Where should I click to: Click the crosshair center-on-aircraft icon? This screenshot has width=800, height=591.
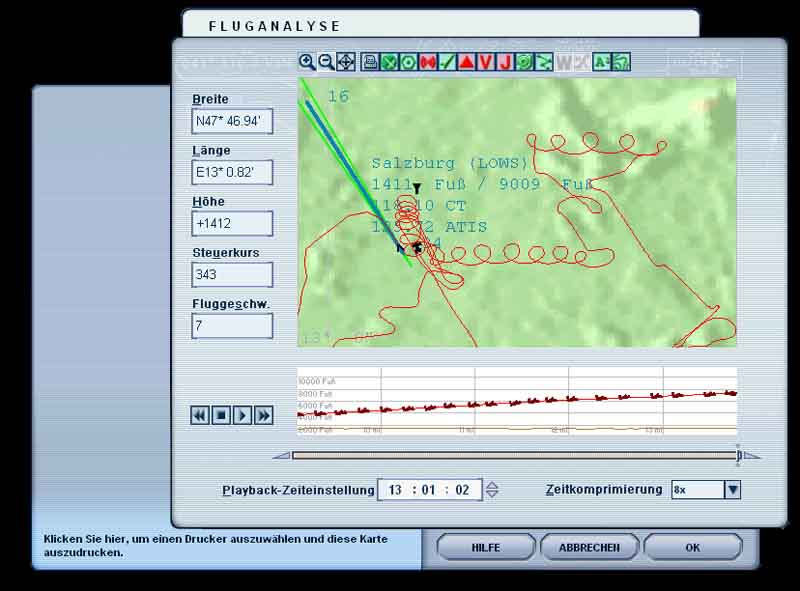click(x=346, y=62)
